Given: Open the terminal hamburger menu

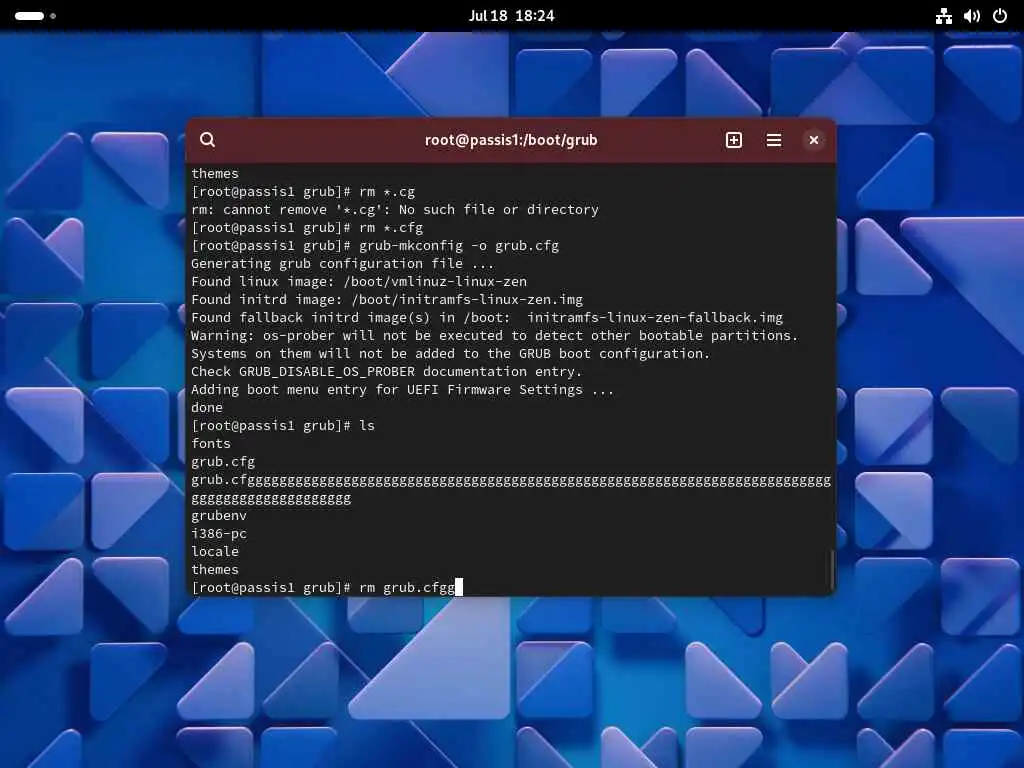Looking at the screenshot, I should pyautogui.click(x=774, y=140).
